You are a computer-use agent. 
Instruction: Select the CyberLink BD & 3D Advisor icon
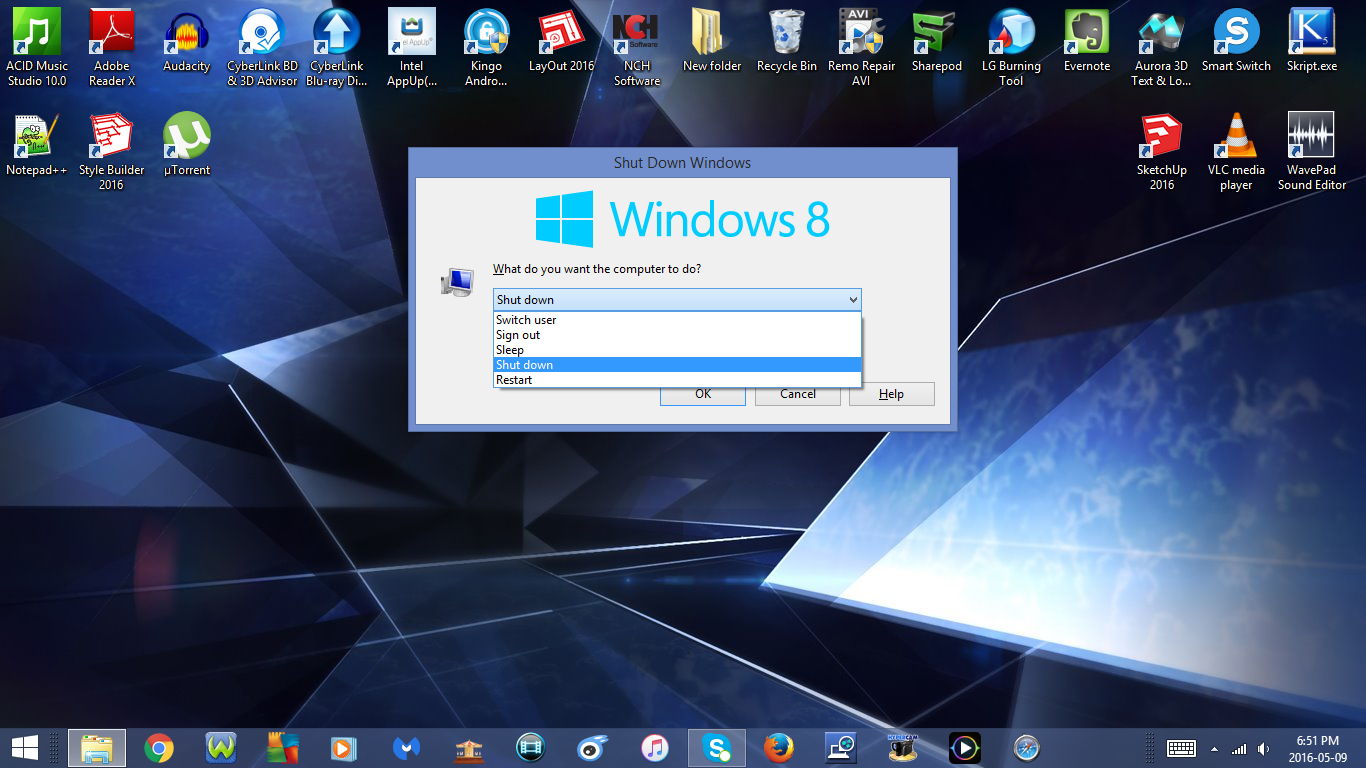(262, 47)
